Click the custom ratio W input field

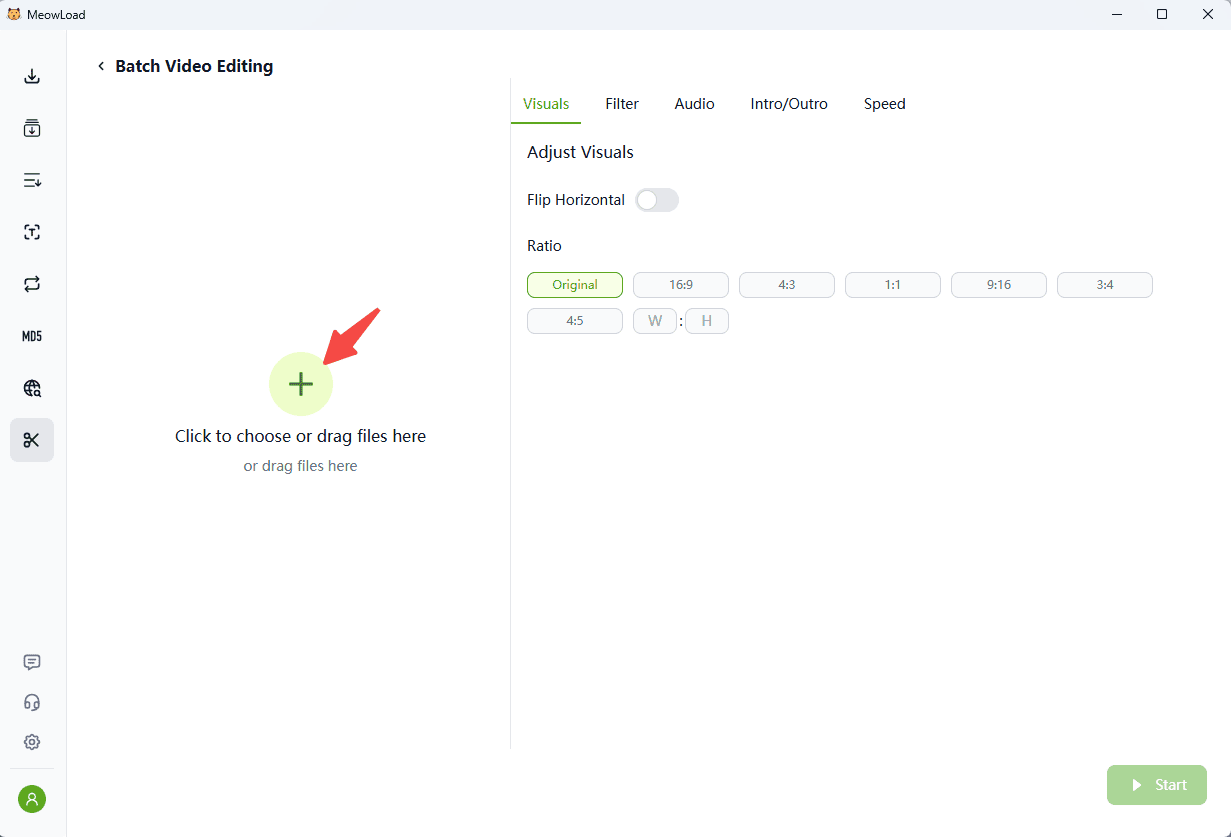[655, 321]
